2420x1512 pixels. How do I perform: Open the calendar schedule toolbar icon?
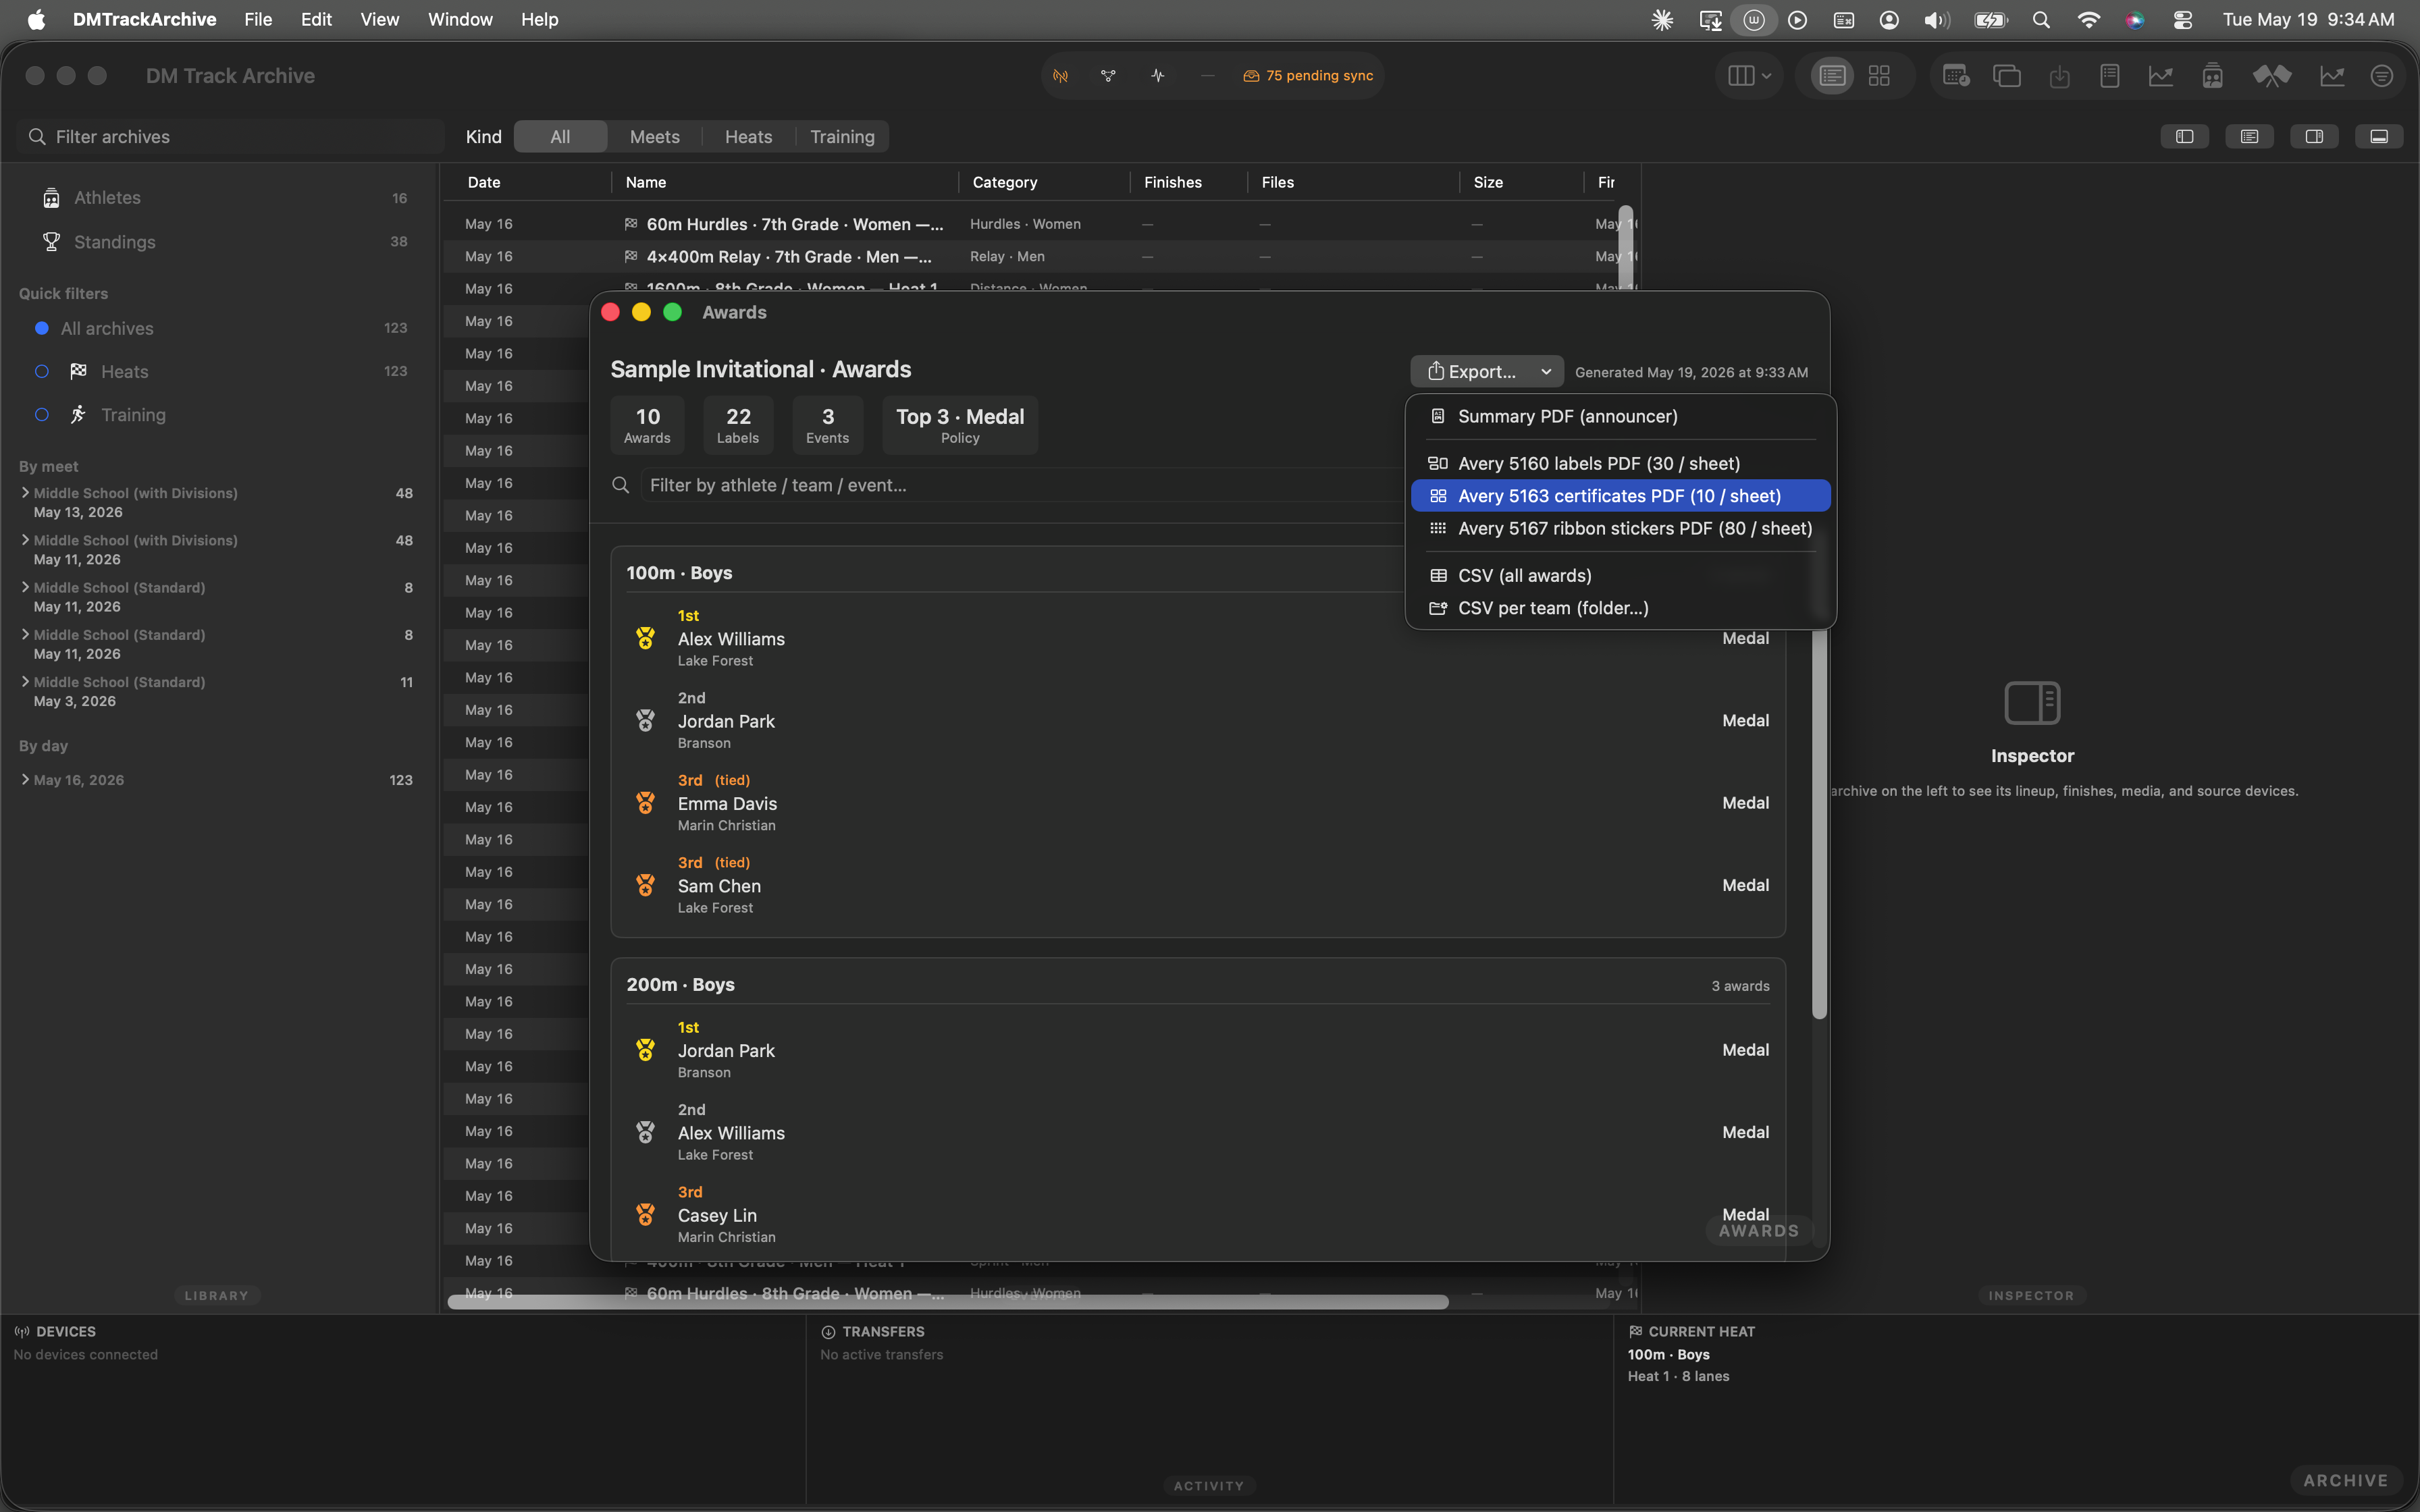pyautogui.click(x=1956, y=76)
